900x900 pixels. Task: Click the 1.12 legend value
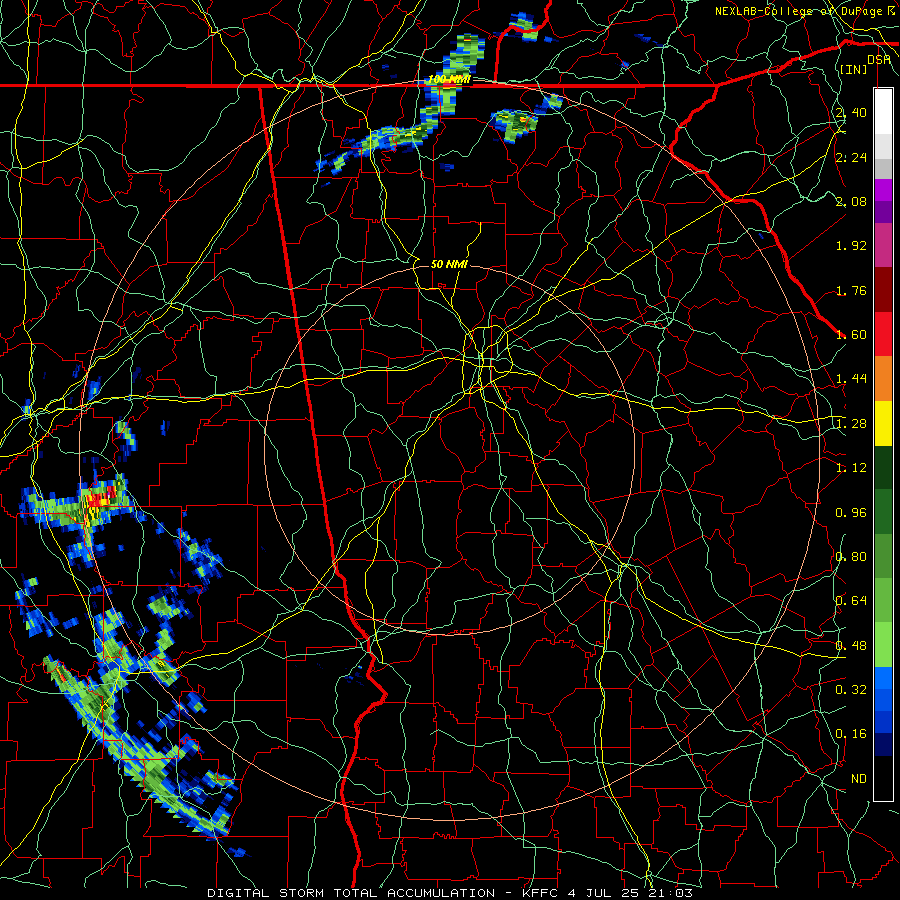pyautogui.click(x=851, y=468)
